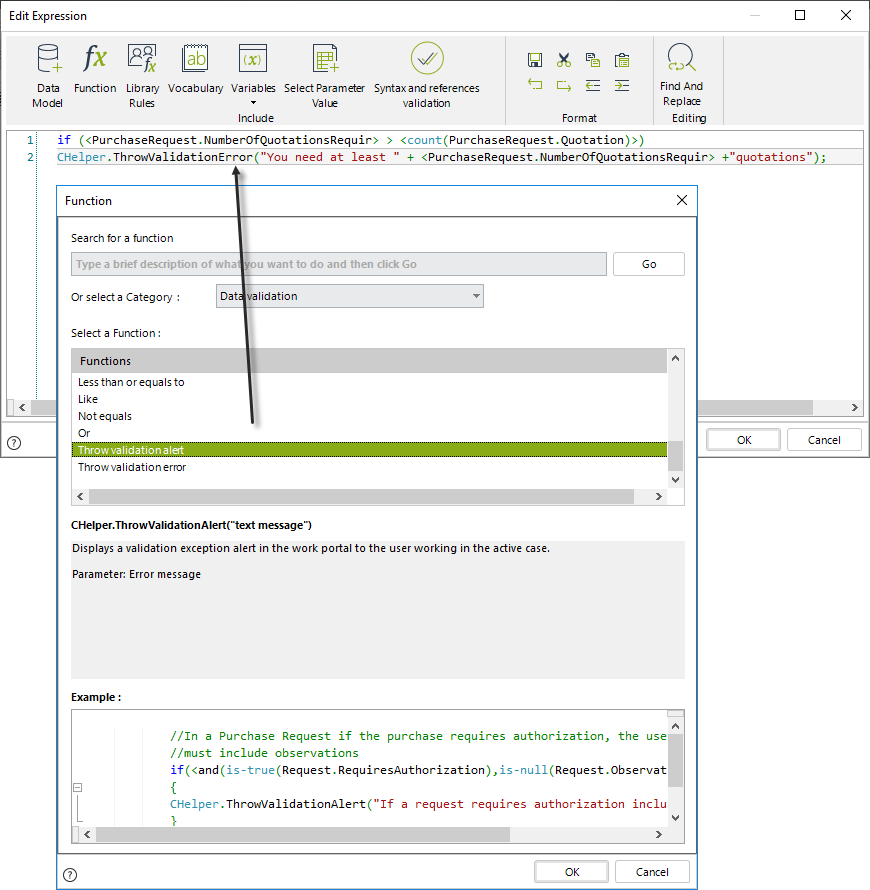Select 'Less than or equals to' function
Screen dimensions: 870x890
click(369, 382)
